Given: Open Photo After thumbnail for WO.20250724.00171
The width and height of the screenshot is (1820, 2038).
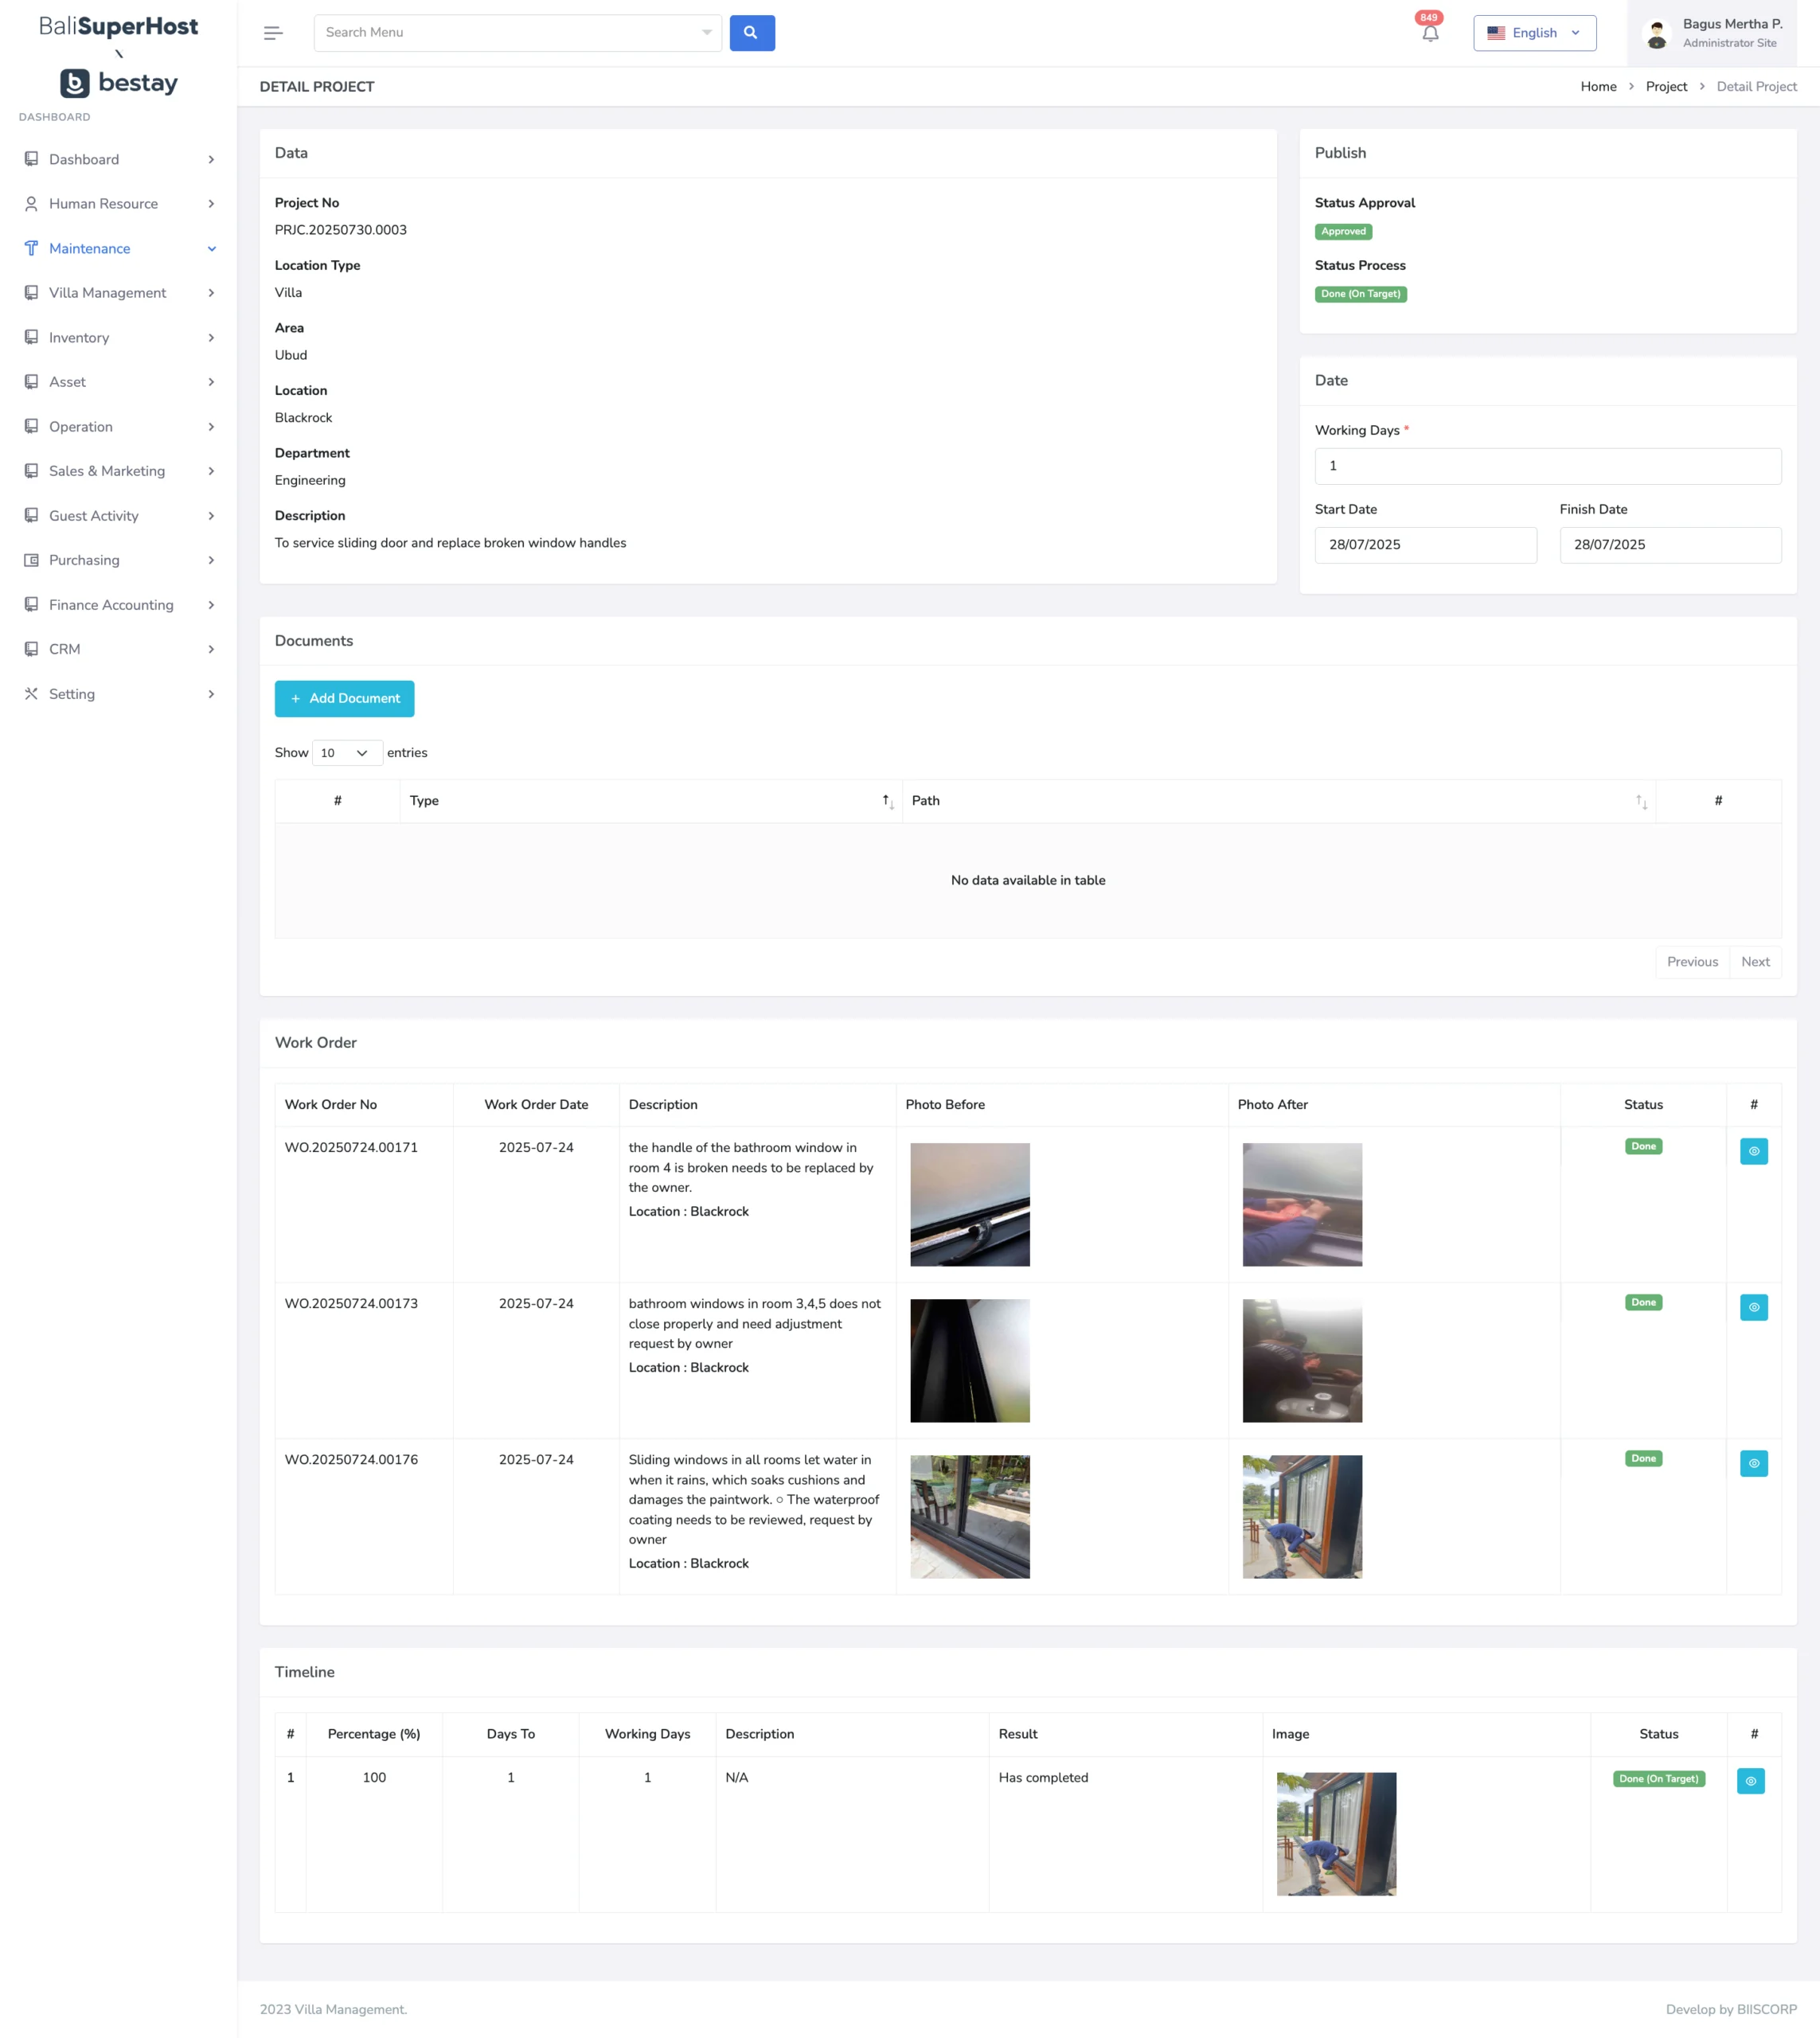Looking at the screenshot, I should click(x=1302, y=1204).
